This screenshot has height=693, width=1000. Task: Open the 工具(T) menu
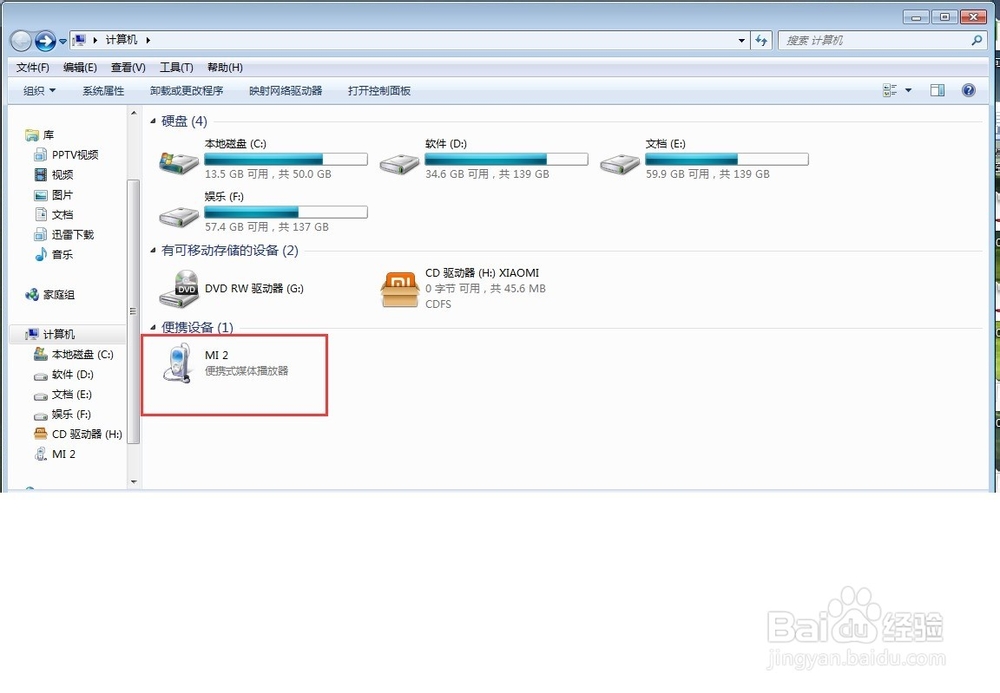coord(177,68)
